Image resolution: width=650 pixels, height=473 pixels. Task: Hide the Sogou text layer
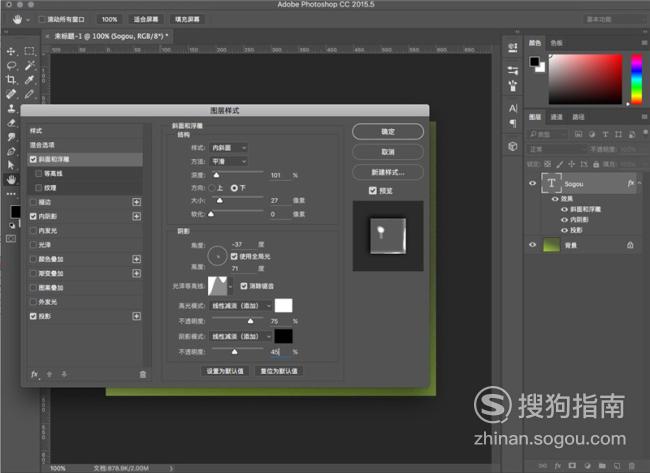point(533,183)
